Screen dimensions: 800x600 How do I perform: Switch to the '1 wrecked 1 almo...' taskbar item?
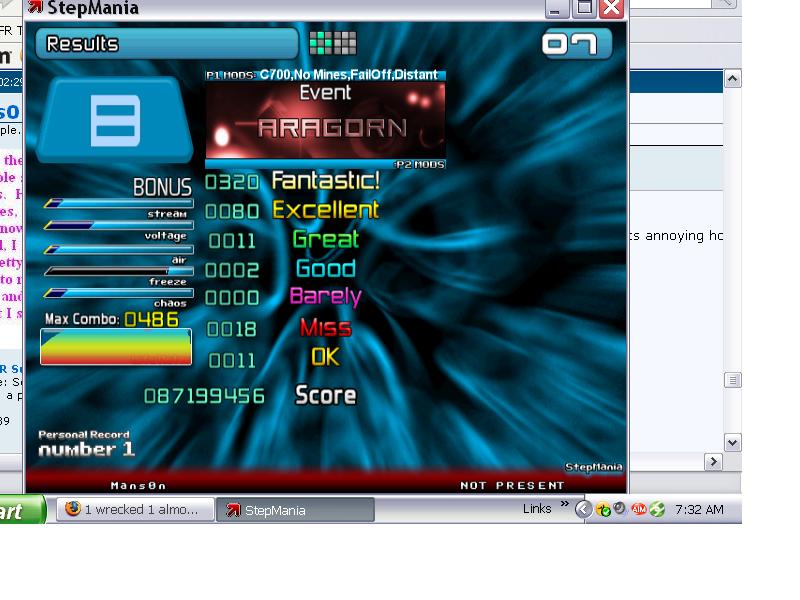135,509
